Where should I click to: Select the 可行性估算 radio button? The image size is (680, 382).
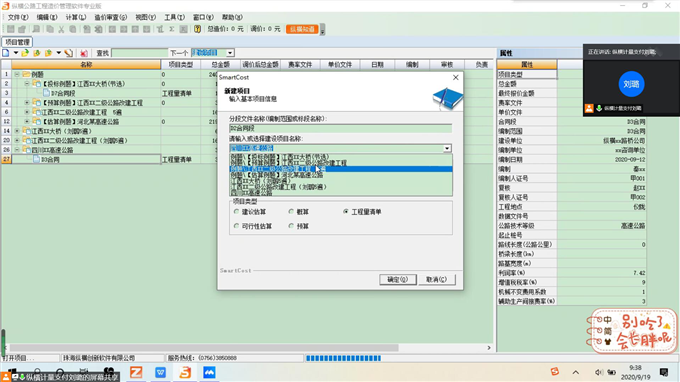tap(236, 226)
